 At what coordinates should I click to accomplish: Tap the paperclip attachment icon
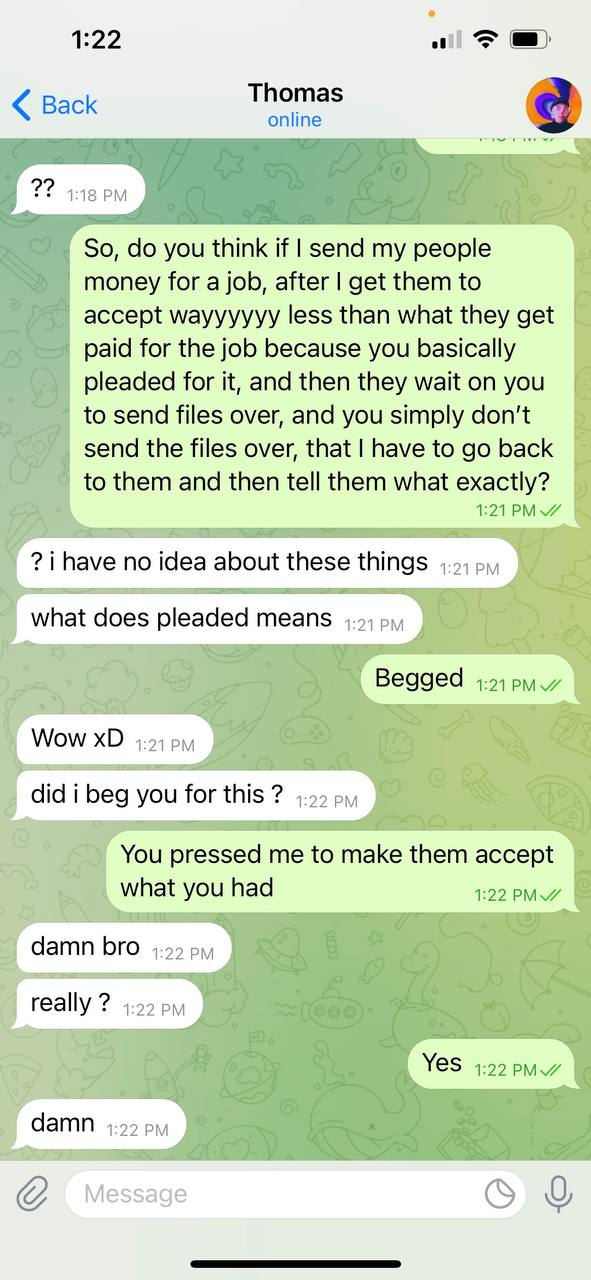coord(32,1193)
